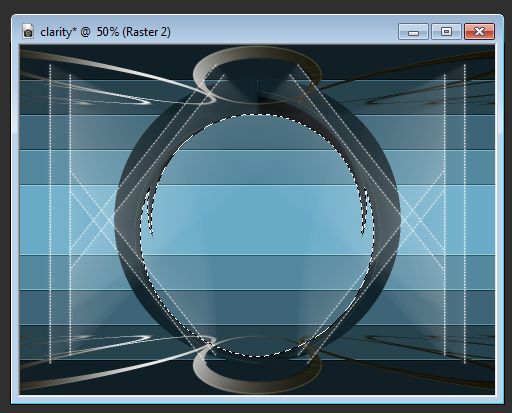Click the crossing dotted X pattern right of the ring
The height and width of the screenshot is (413, 512).
pyautogui.click(x=422, y=220)
